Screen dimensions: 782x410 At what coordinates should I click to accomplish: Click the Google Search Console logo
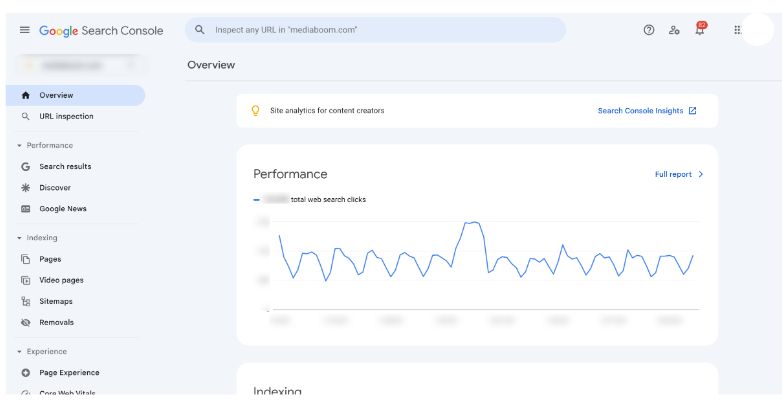click(100, 30)
